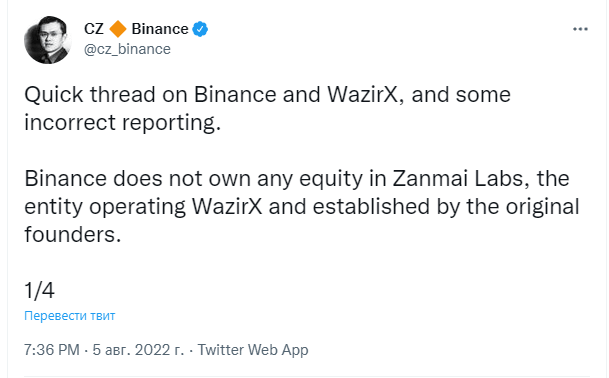Select the words "incorrect reporting."
This screenshot has height=378, width=609.
(x=122, y=122)
